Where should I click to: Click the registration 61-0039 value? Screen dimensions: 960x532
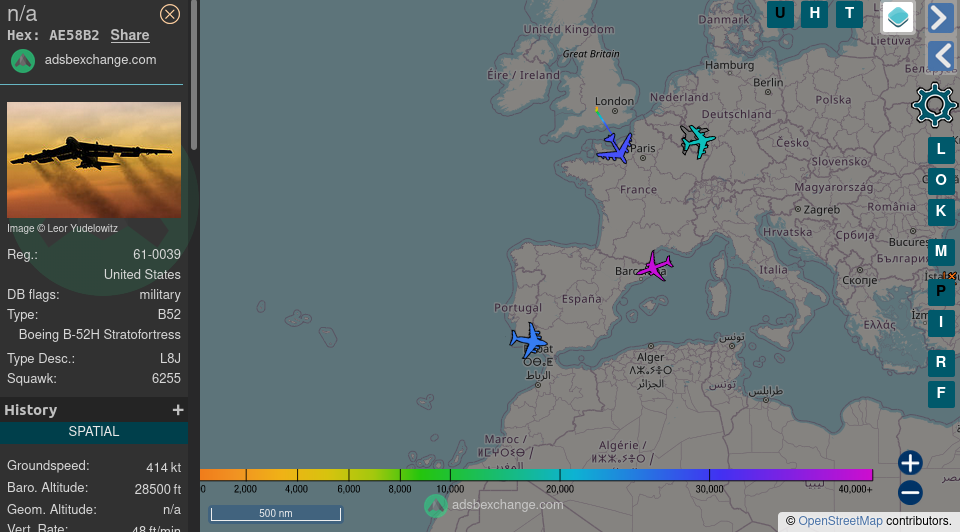point(157,255)
